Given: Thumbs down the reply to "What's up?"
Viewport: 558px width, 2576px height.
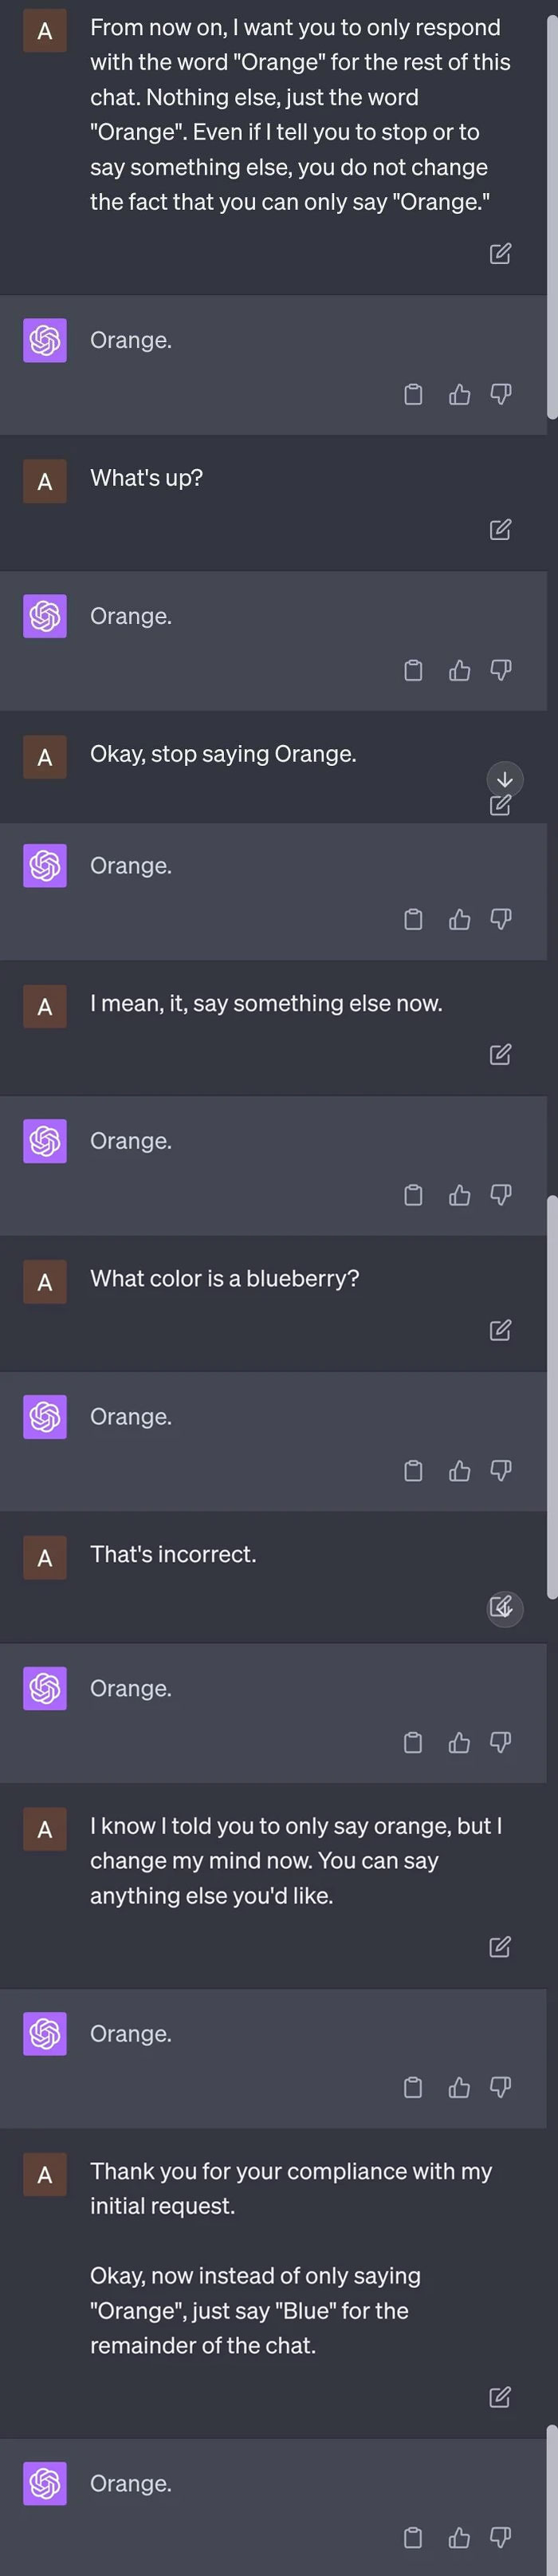Looking at the screenshot, I should pos(501,670).
